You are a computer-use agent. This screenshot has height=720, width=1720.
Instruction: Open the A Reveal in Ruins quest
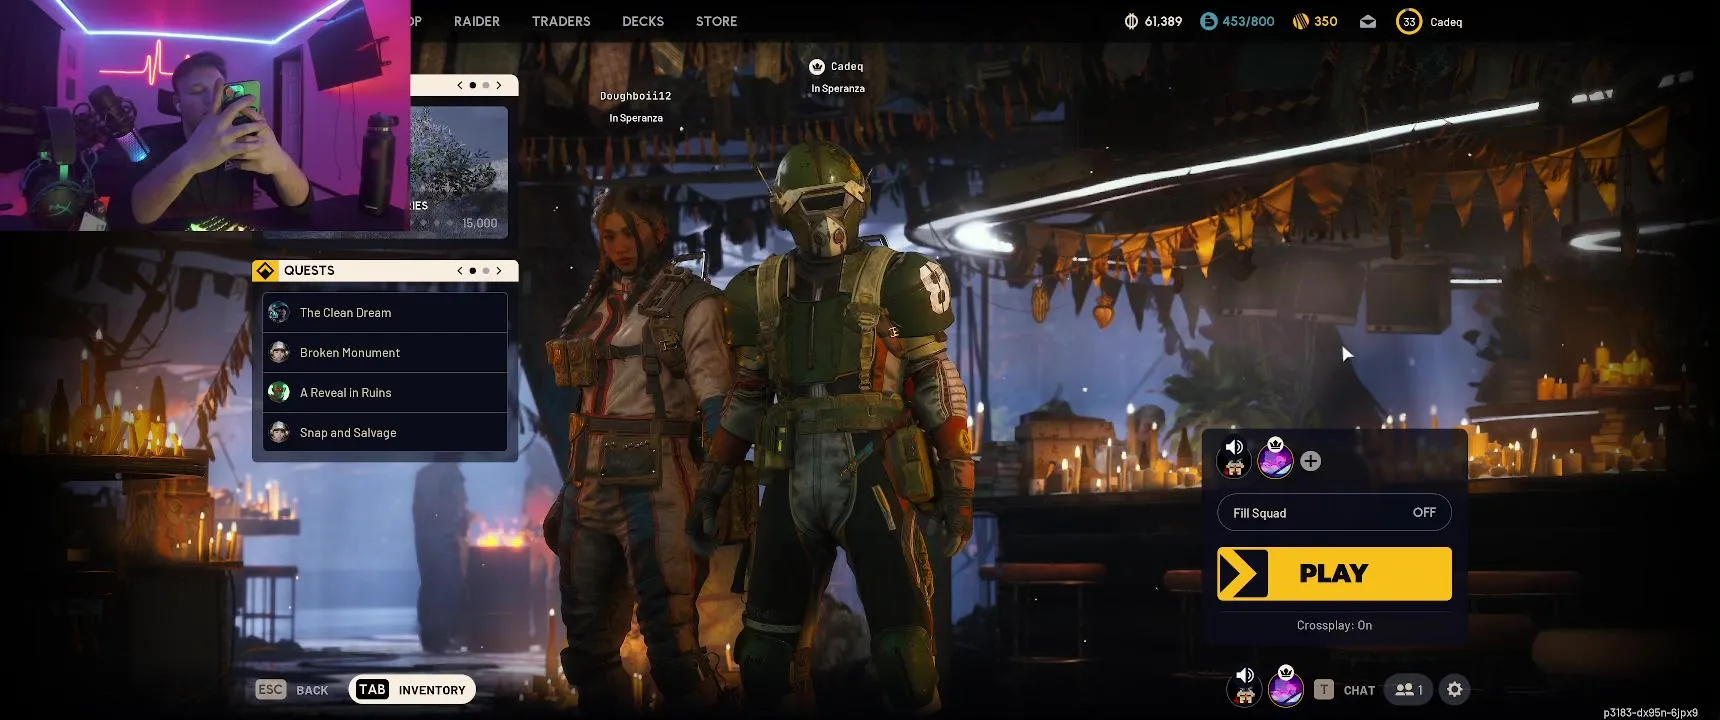[x=385, y=392]
